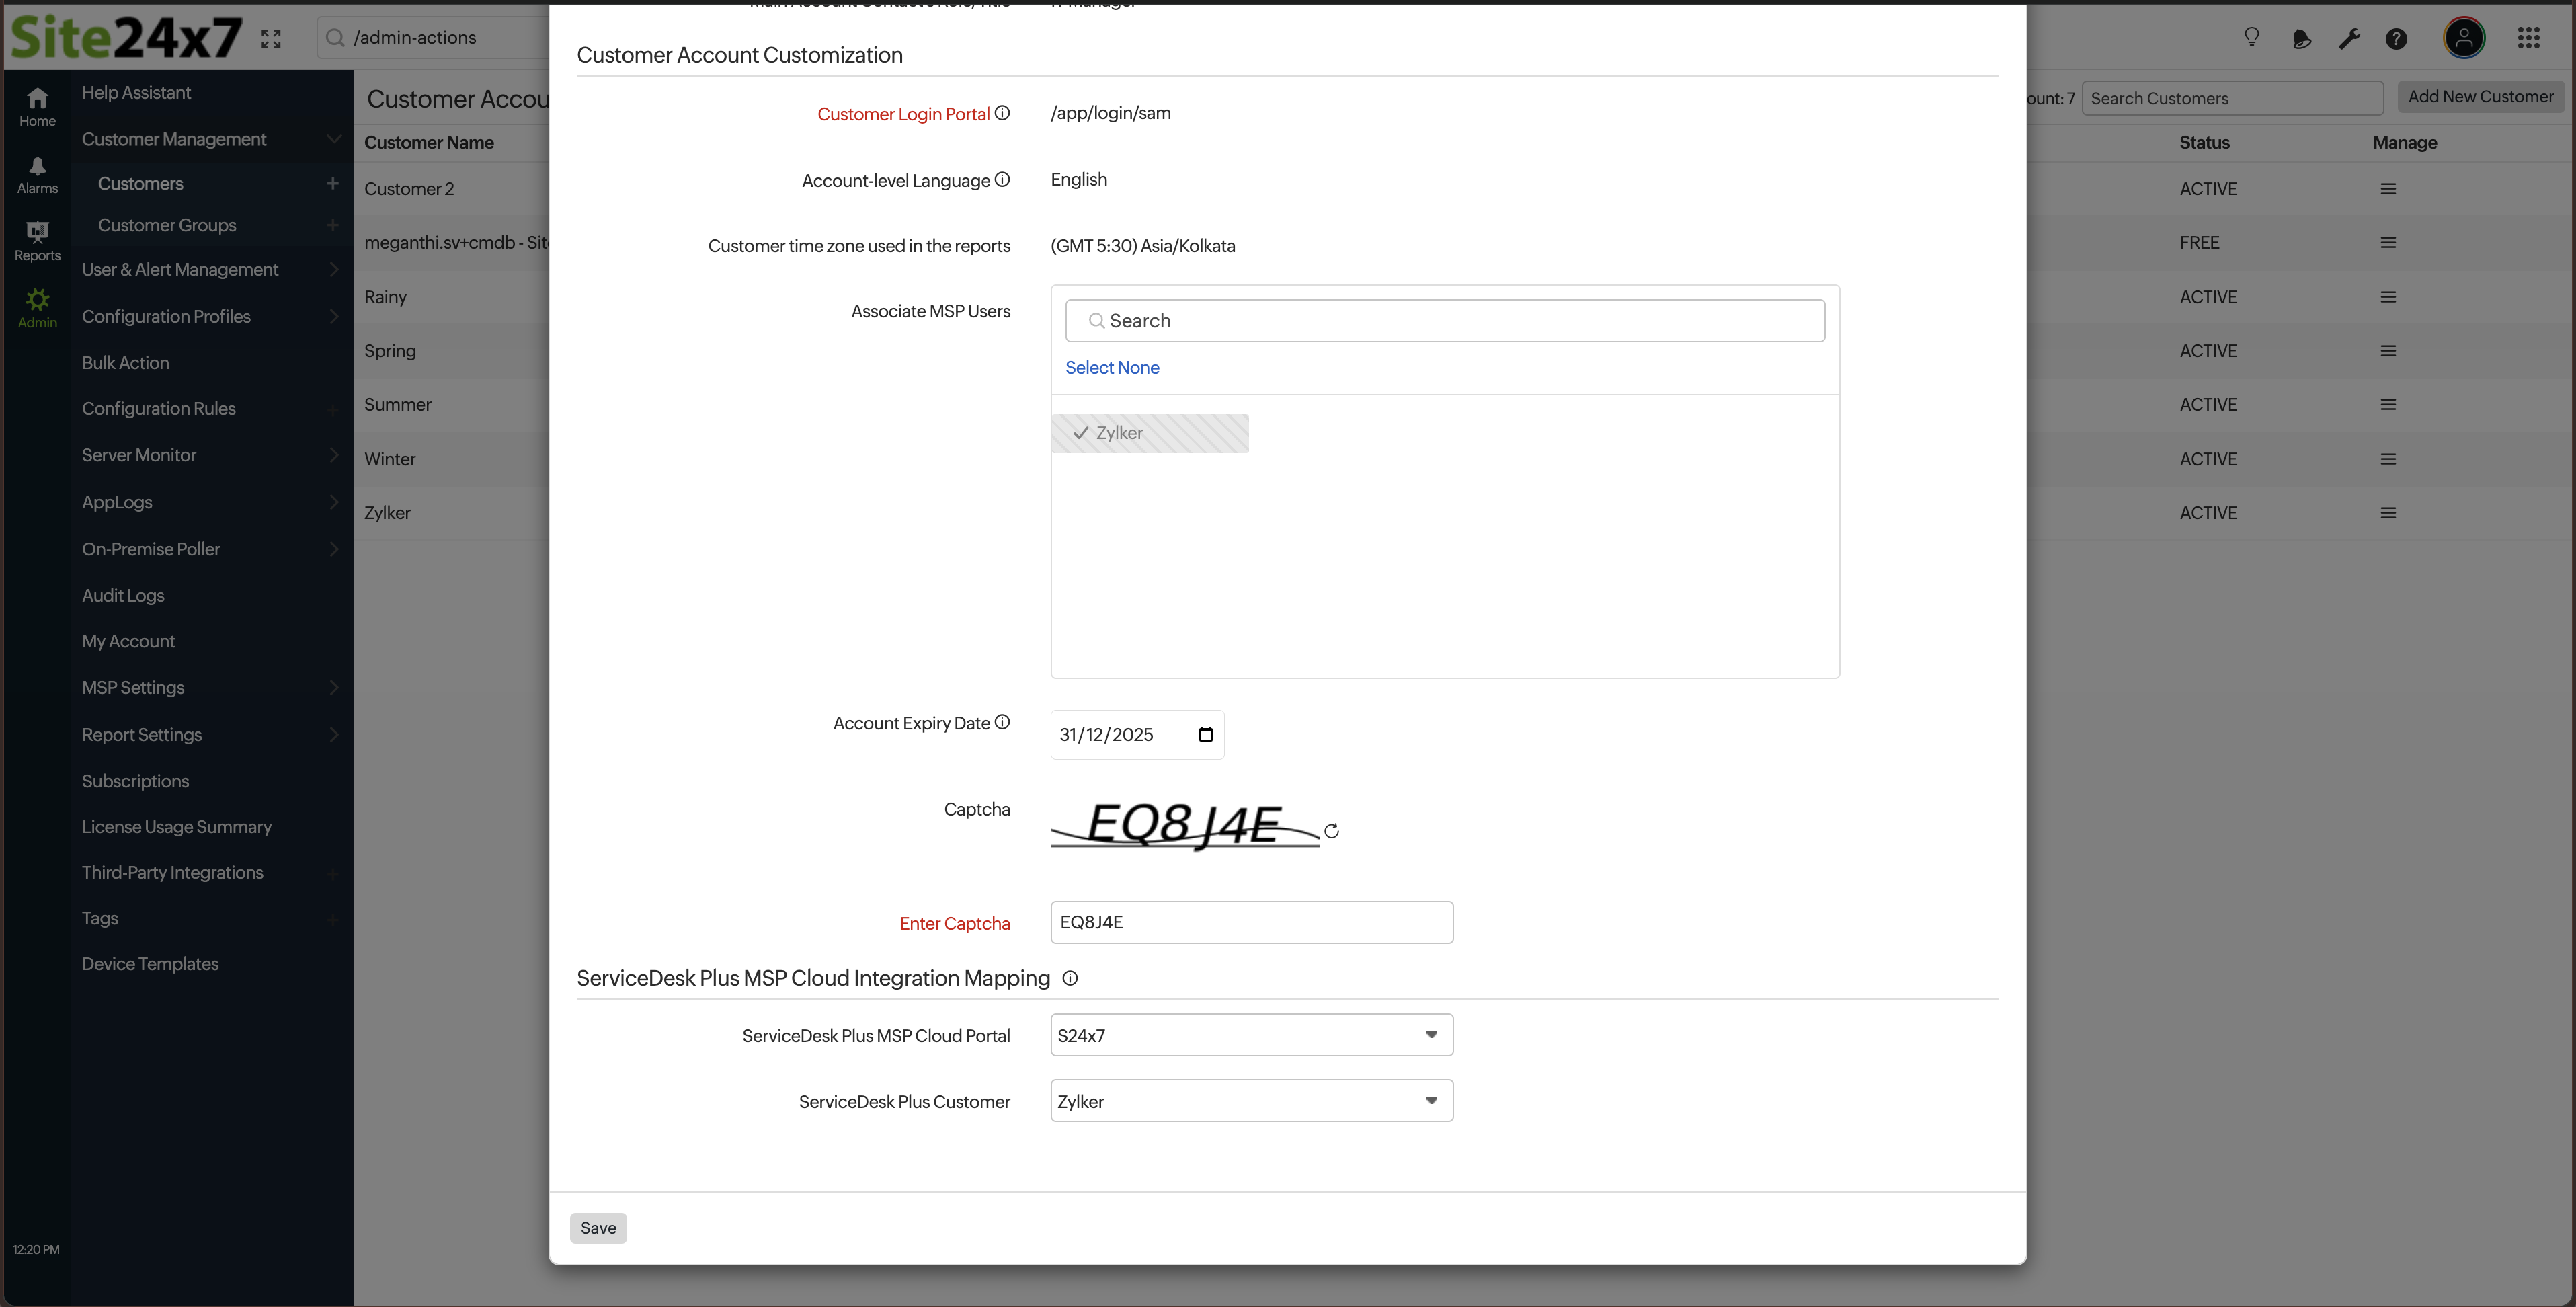
Task: Open the wrench tools icon in header
Action: click(x=2349, y=38)
